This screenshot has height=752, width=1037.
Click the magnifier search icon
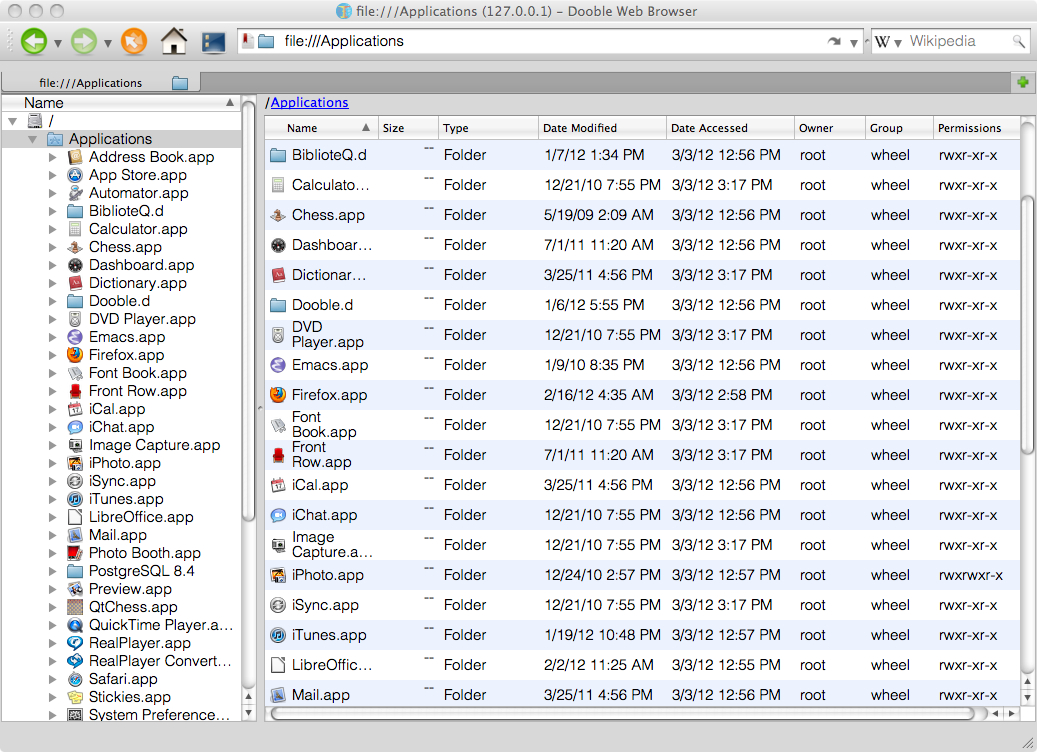(x=1018, y=42)
